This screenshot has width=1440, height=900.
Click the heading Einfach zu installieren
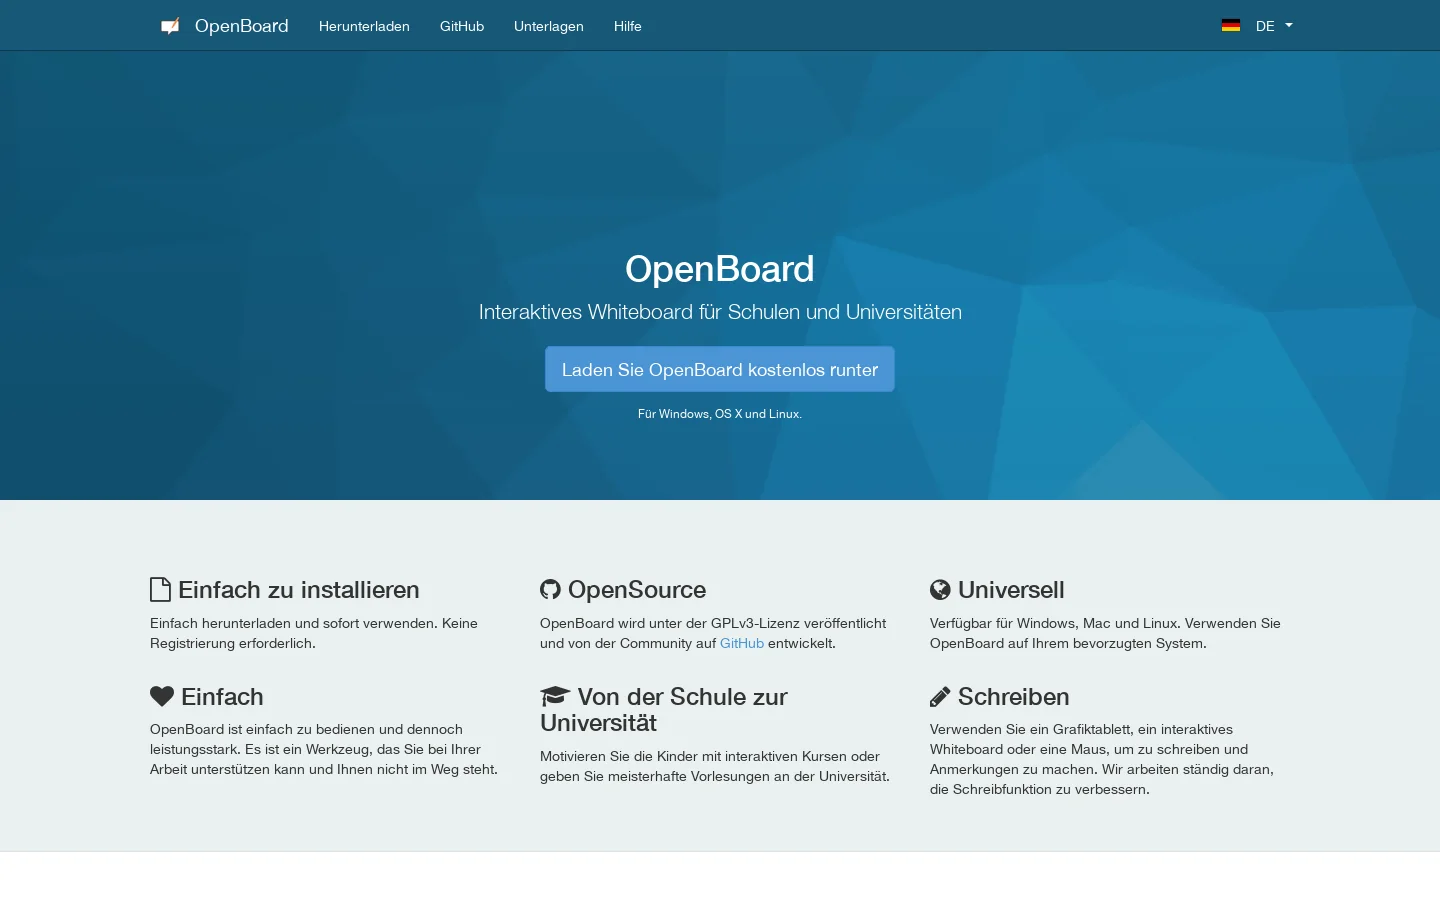point(299,590)
